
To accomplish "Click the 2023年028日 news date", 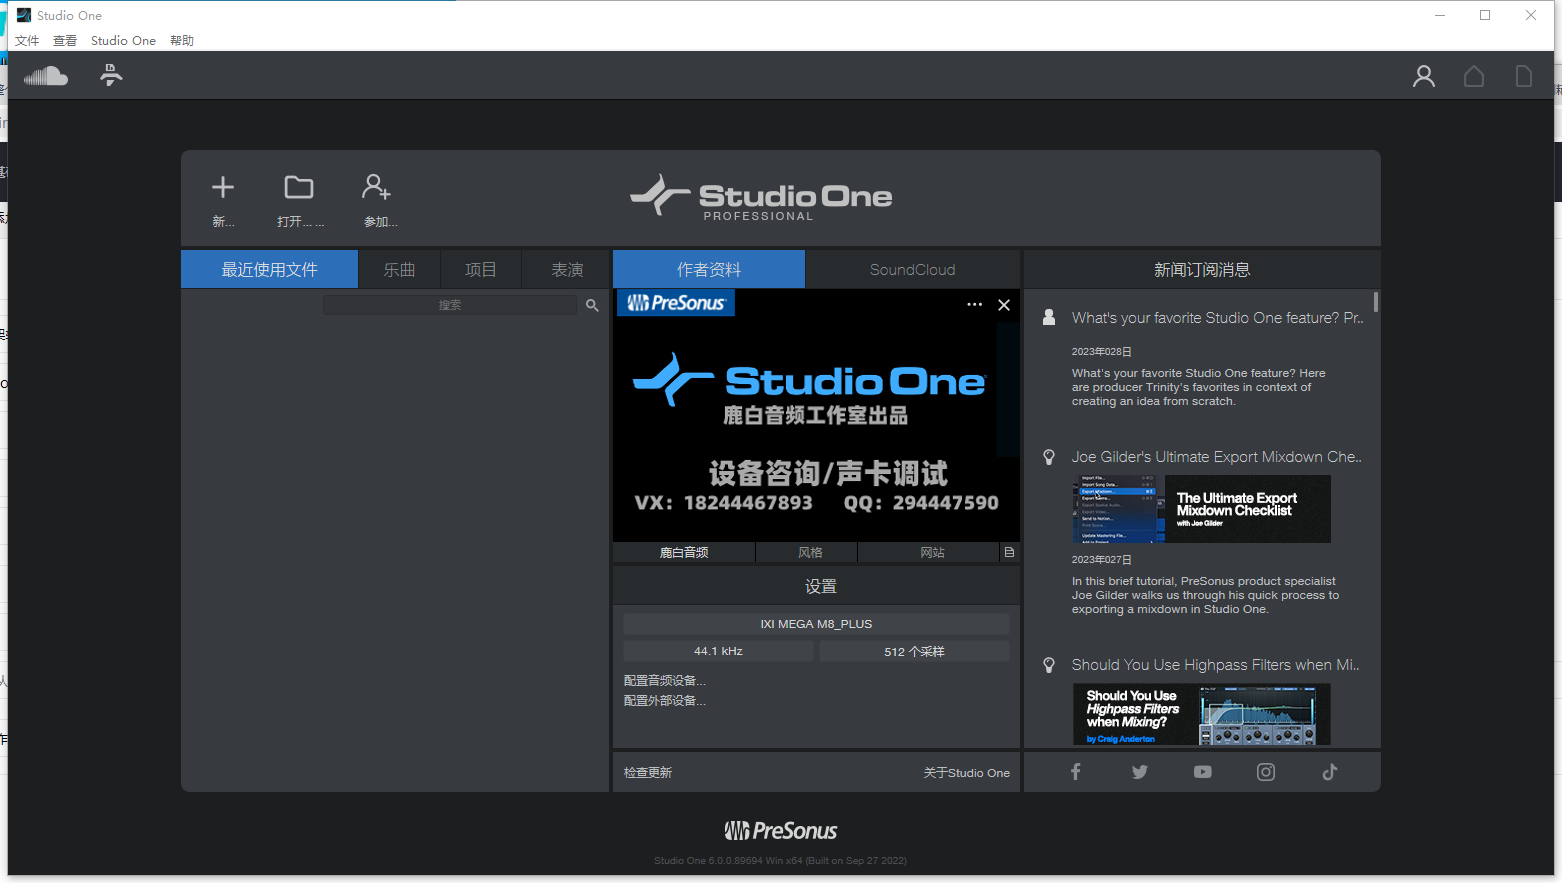I will coord(1102,352).
